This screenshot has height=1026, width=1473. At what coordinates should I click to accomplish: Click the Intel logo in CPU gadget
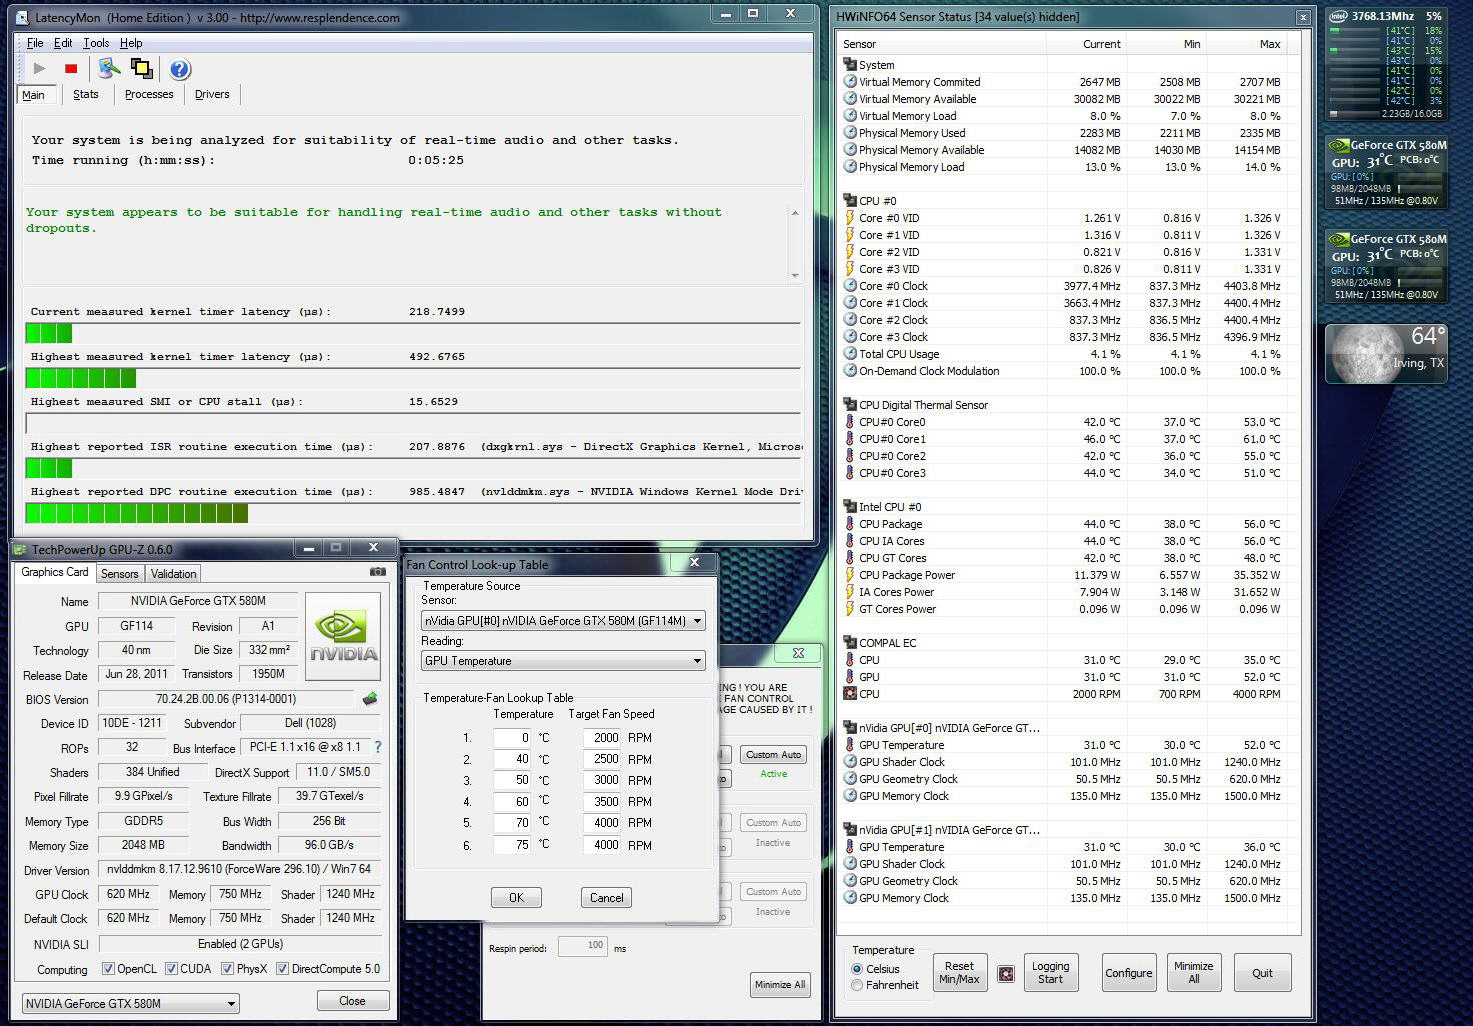[x=1339, y=16]
